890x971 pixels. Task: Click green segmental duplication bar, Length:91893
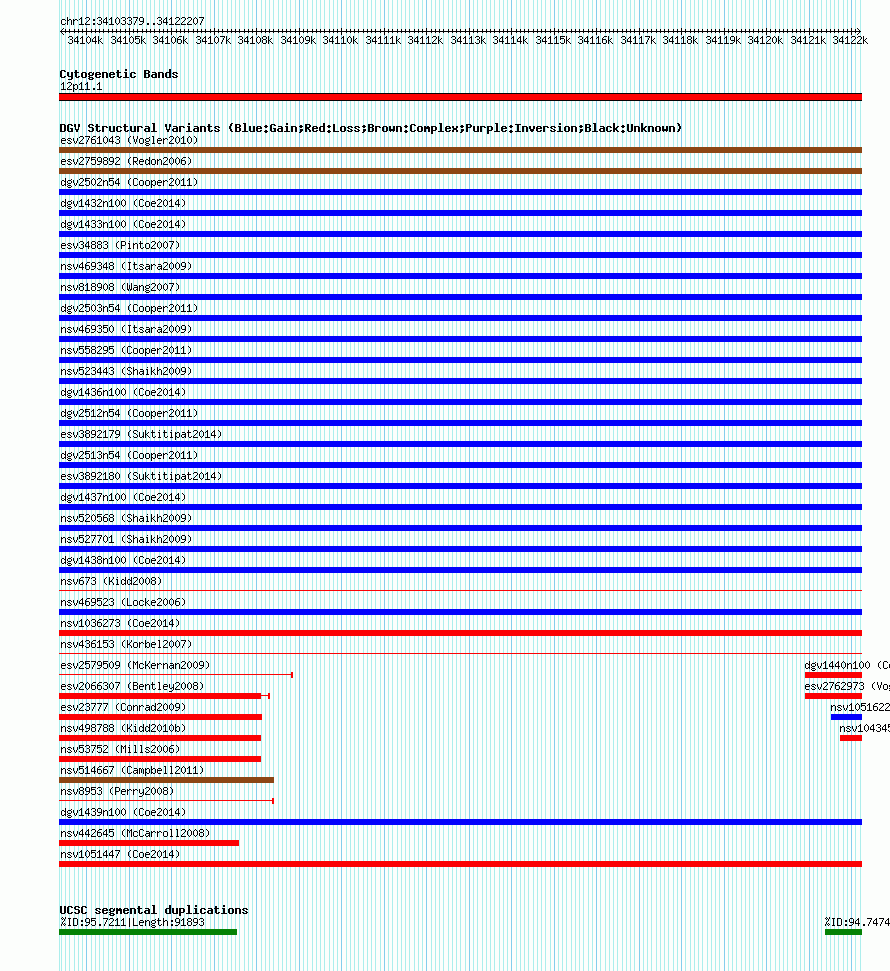pos(148,933)
